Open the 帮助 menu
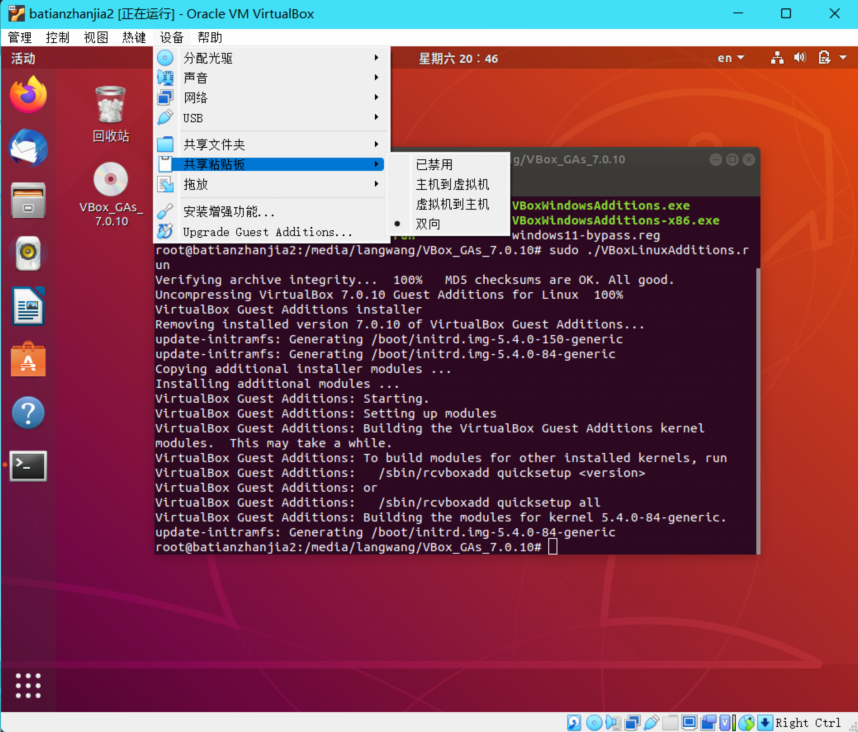 pos(210,37)
